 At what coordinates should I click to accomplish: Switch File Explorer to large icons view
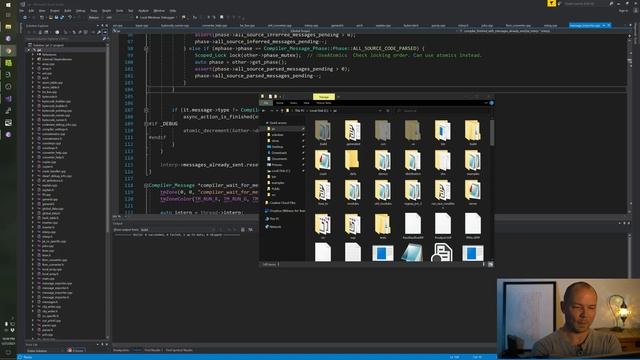(491, 264)
